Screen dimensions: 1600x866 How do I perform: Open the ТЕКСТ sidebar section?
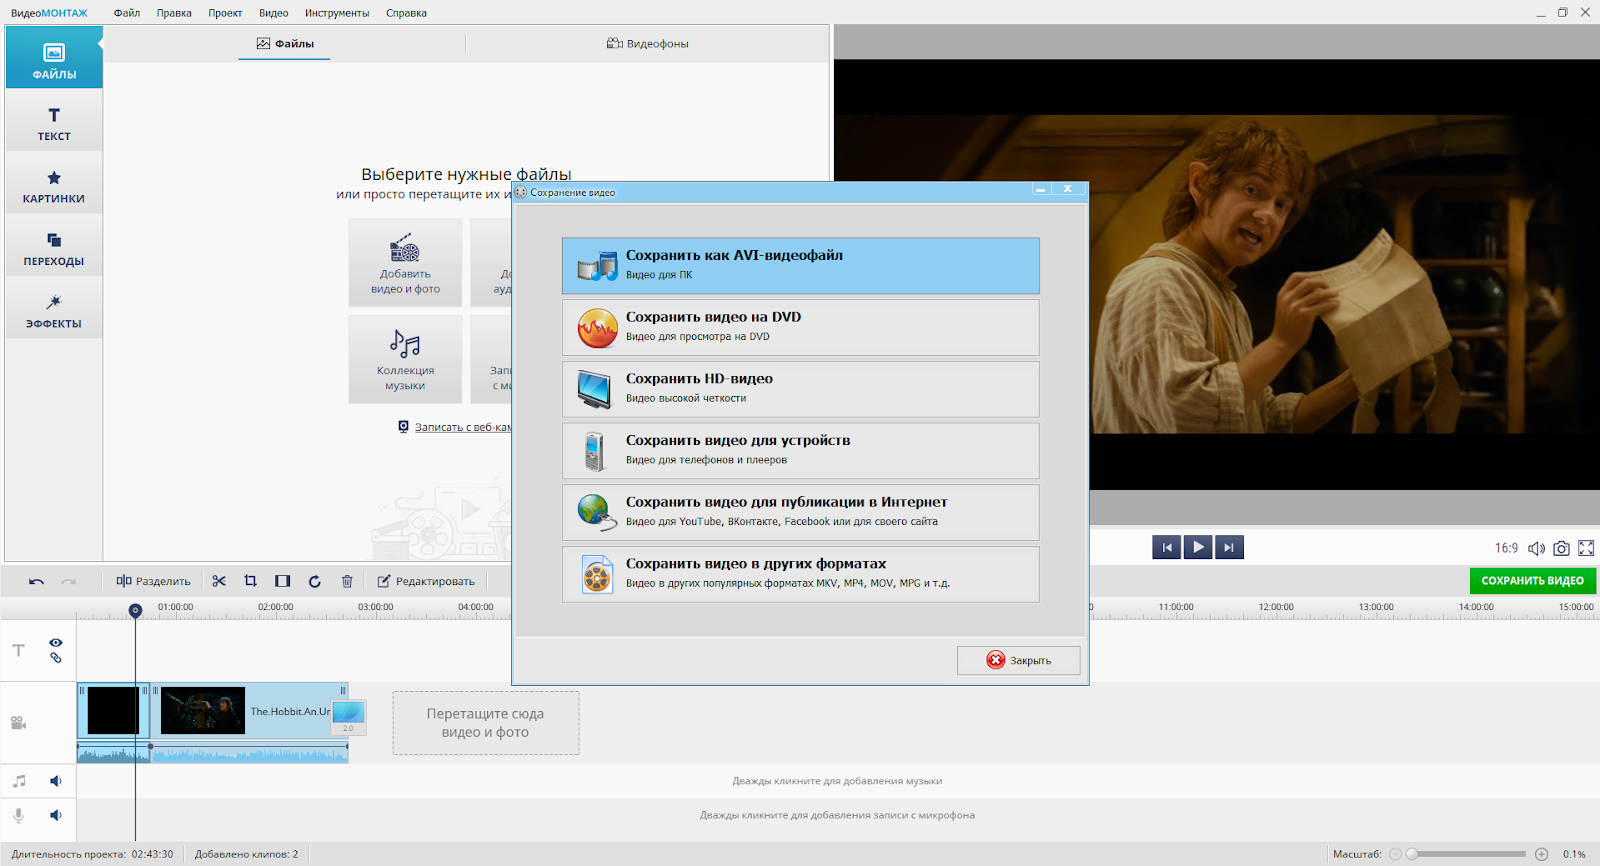click(x=54, y=121)
